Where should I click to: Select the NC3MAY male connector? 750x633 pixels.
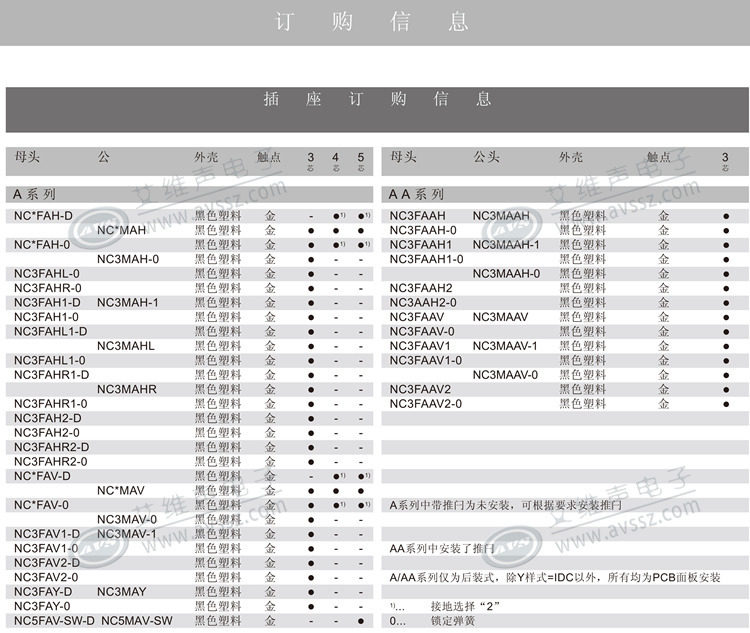121,592
